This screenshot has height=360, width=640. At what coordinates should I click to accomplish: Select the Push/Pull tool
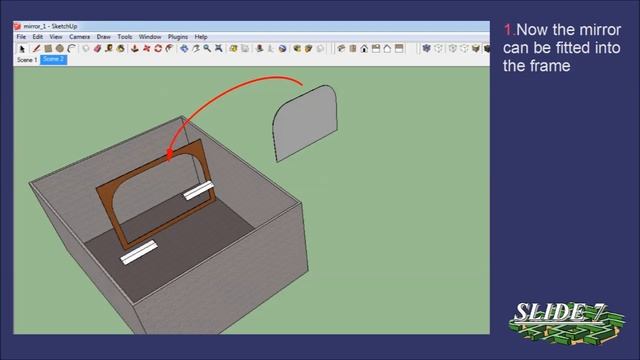[x=134, y=49]
